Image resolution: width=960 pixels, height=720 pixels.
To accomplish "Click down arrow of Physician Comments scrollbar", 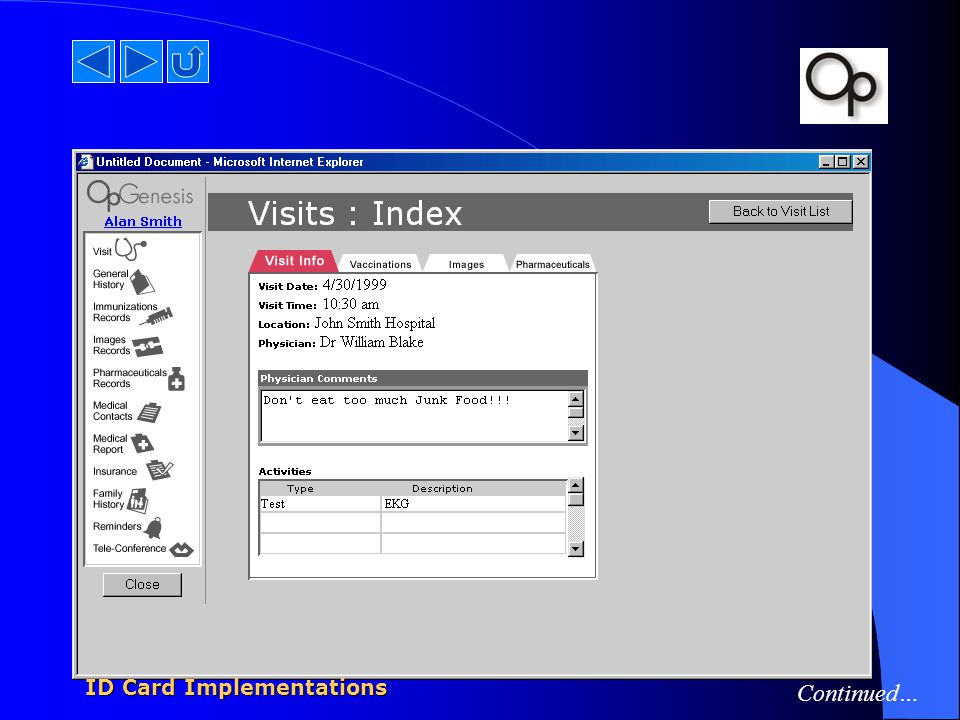I will 576,433.
